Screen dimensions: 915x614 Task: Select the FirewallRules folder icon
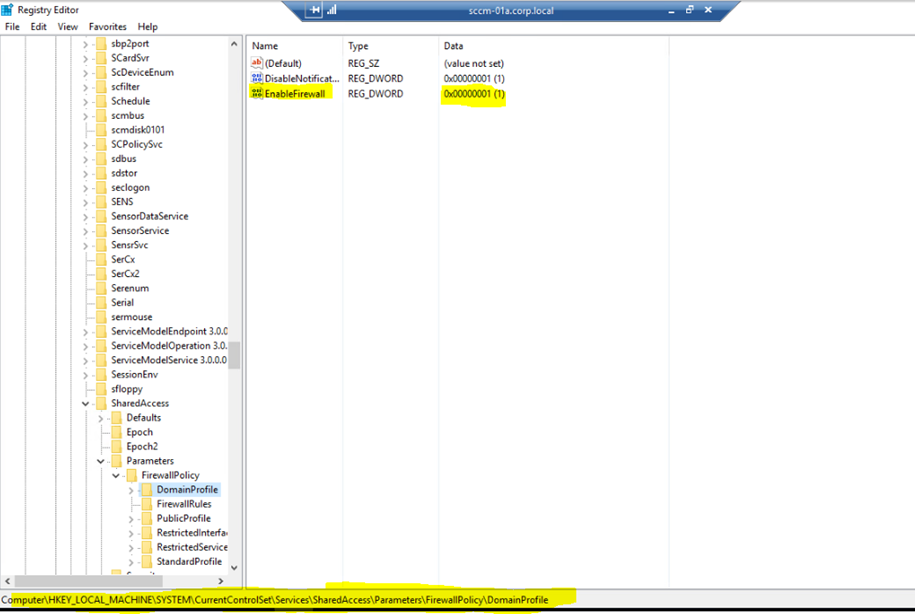147,504
